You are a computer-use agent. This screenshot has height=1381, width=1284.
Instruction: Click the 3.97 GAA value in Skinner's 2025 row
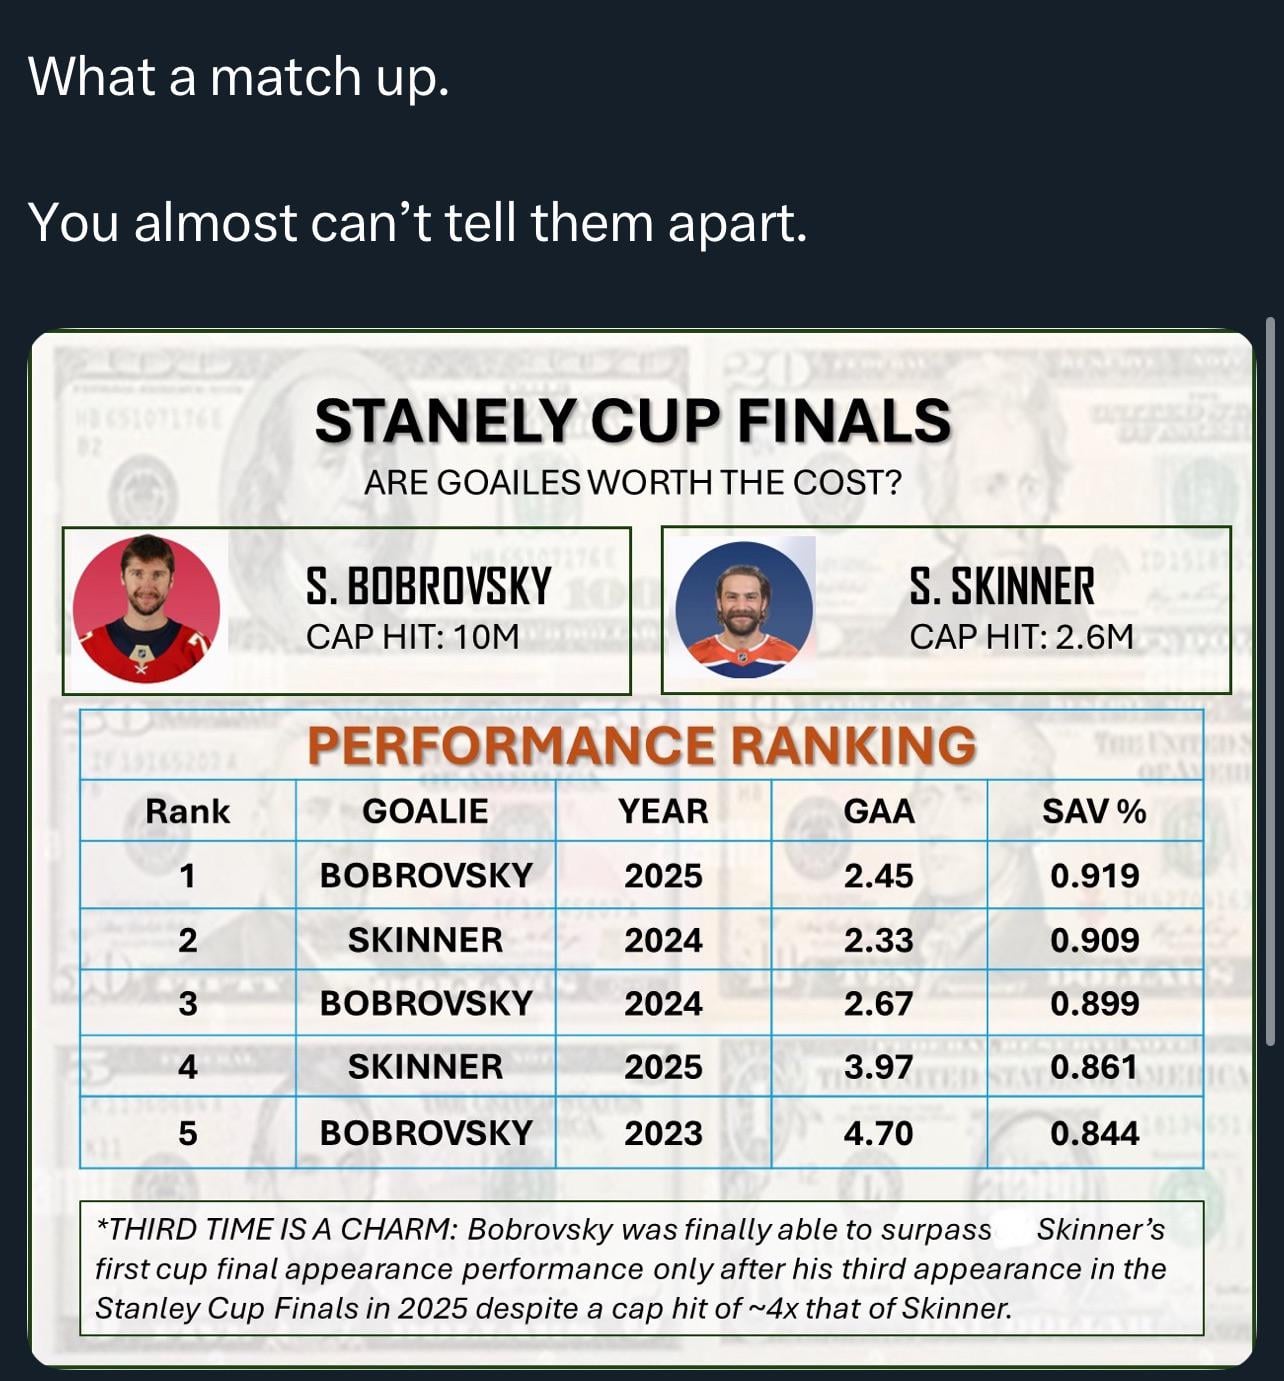click(878, 1068)
